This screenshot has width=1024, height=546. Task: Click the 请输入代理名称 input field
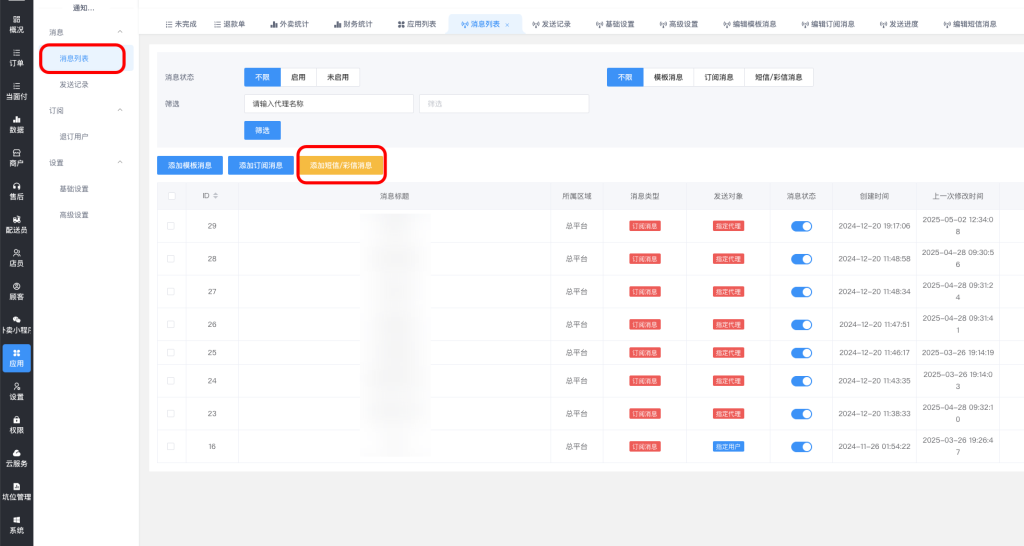point(328,104)
